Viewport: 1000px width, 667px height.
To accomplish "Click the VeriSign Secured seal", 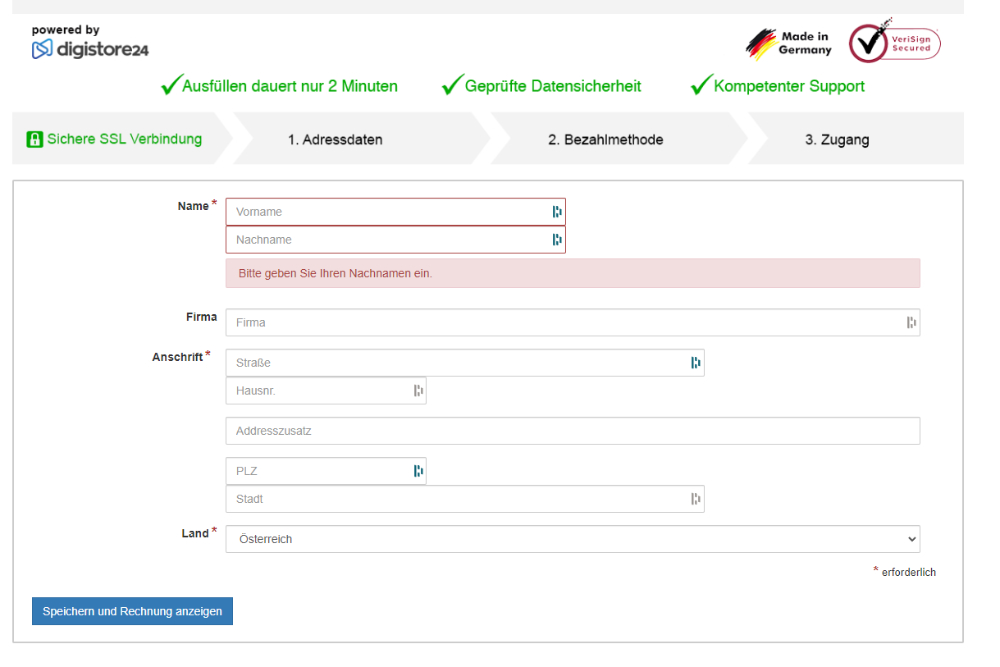I will tap(894, 43).
